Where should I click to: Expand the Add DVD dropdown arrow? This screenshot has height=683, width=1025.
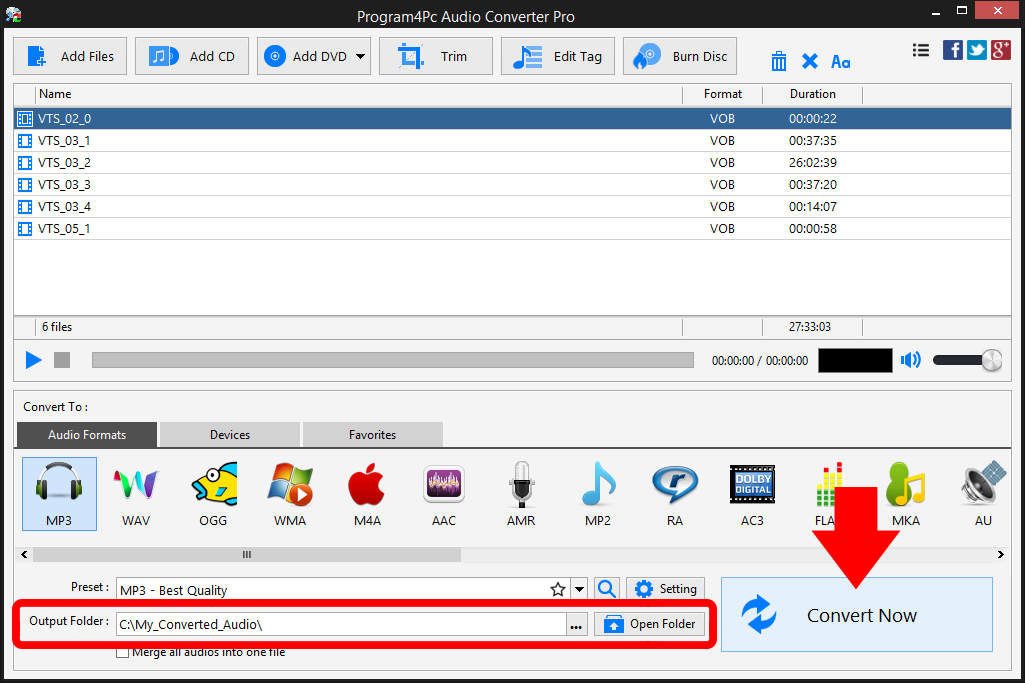point(362,56)
